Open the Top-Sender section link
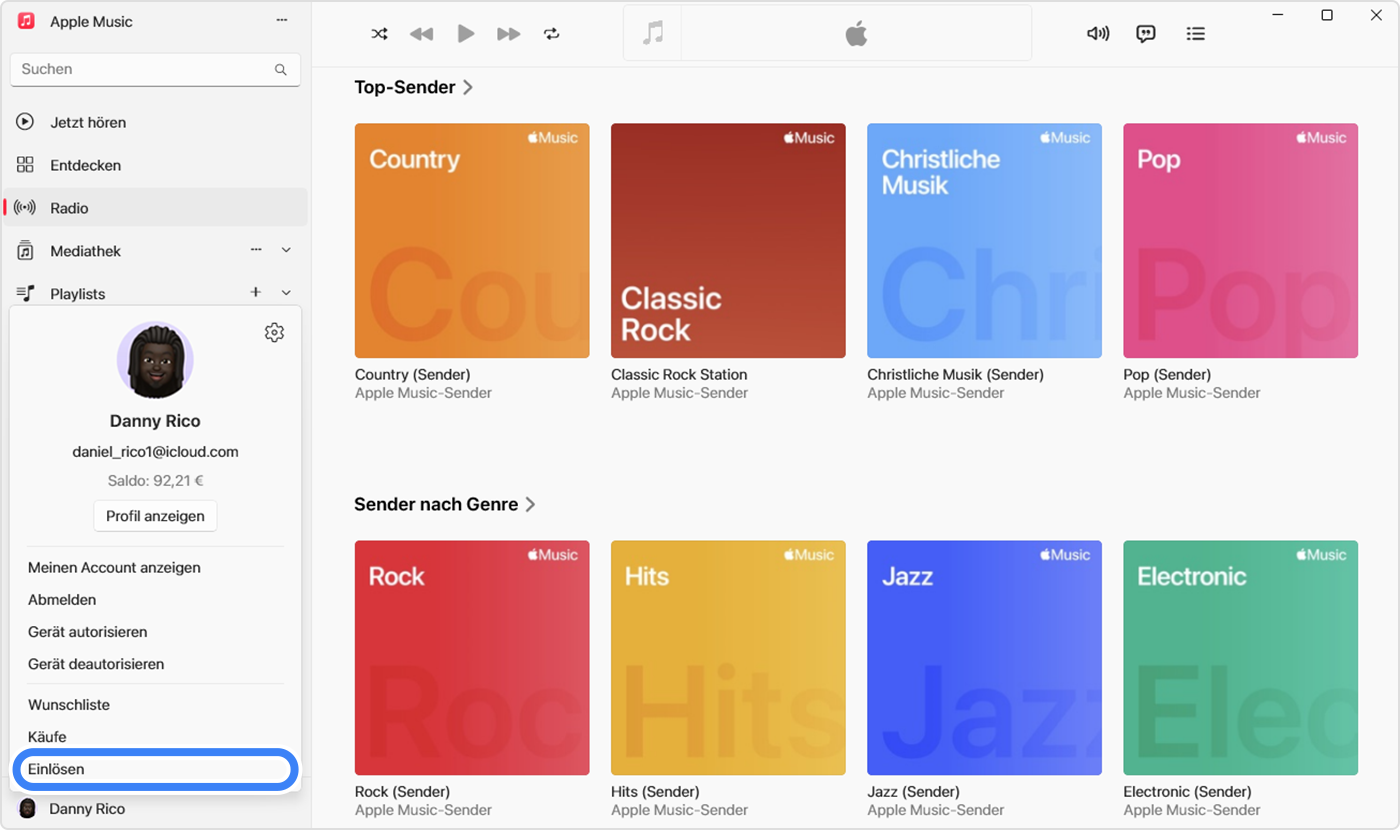 coord(413,87)
